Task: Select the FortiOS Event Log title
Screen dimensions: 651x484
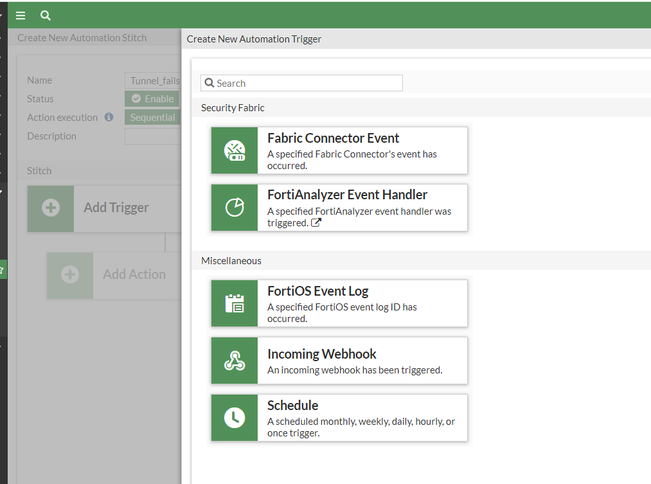Action: [318, 291]
